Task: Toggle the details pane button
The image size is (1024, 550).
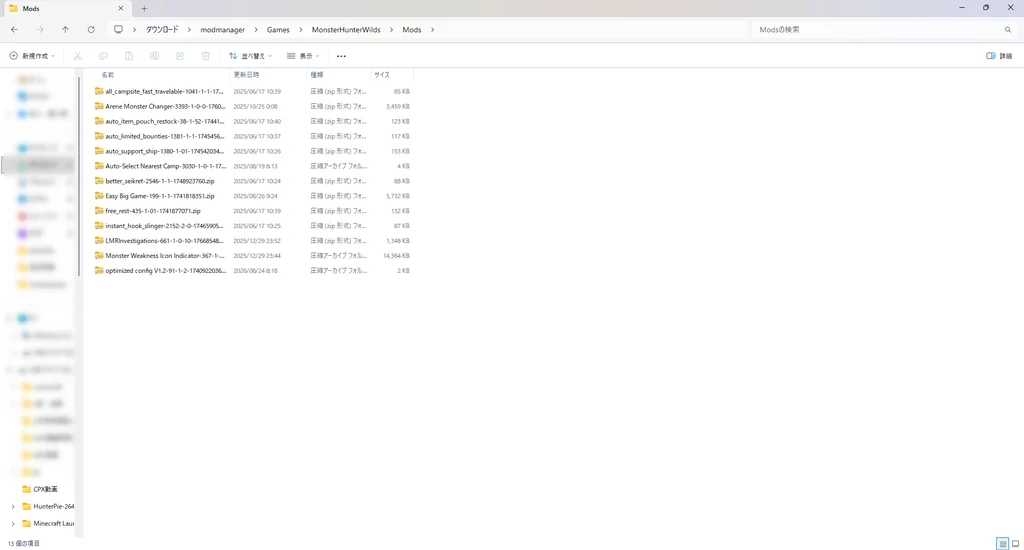Action: pos(999,56)
